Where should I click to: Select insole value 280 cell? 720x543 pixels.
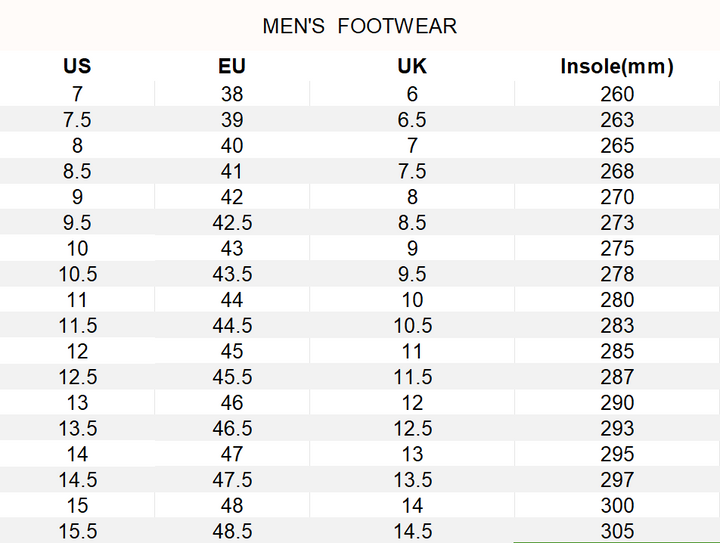[x=617, y=300]
